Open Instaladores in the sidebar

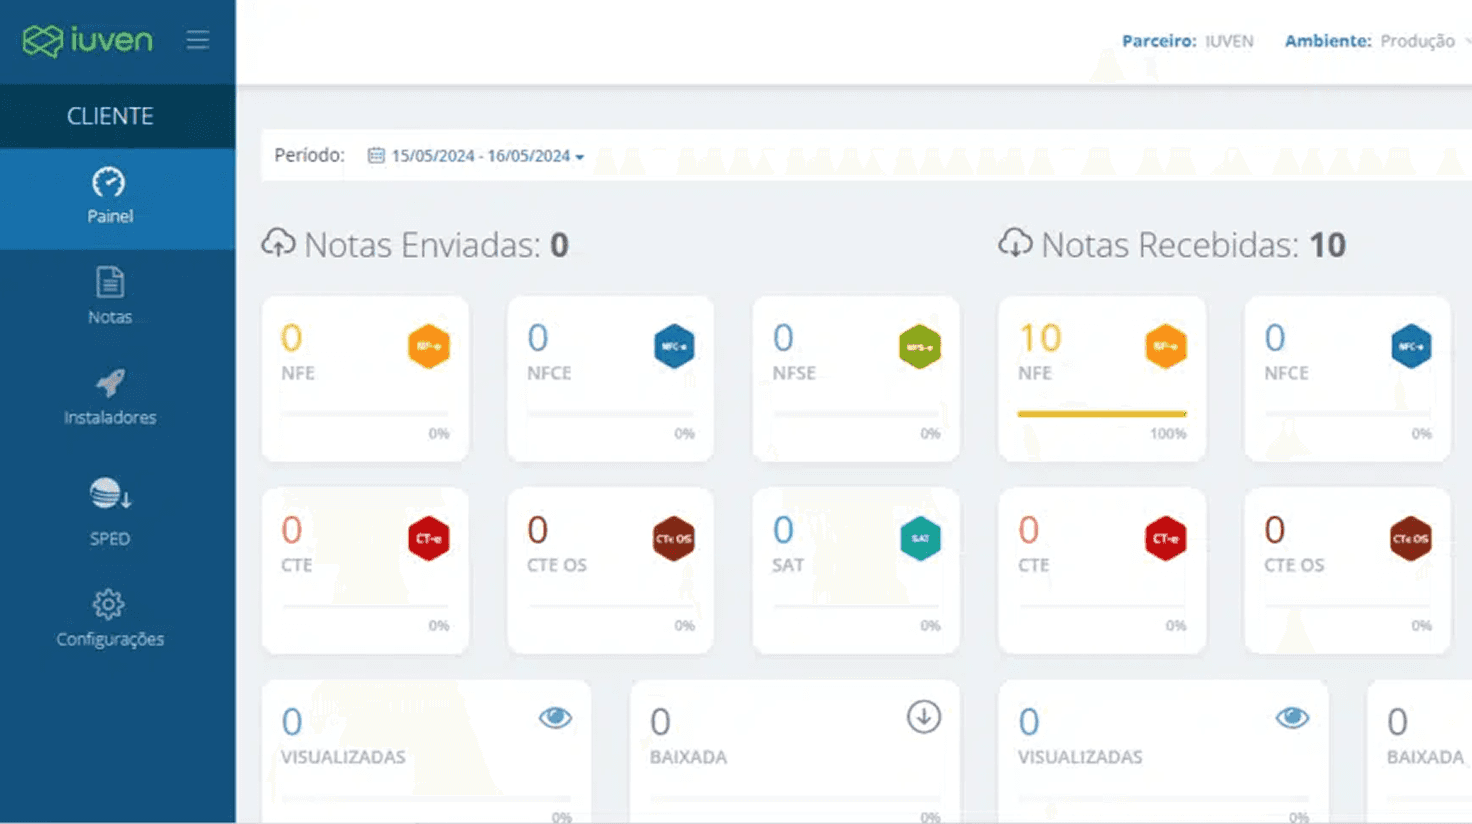click(x=110, y=398)
